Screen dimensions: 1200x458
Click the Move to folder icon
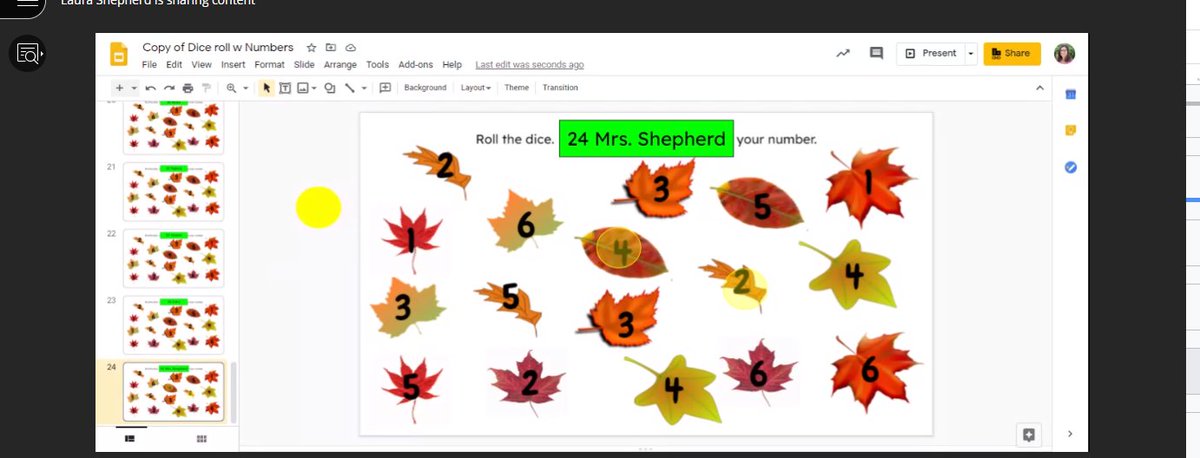[x=331, y=47]
